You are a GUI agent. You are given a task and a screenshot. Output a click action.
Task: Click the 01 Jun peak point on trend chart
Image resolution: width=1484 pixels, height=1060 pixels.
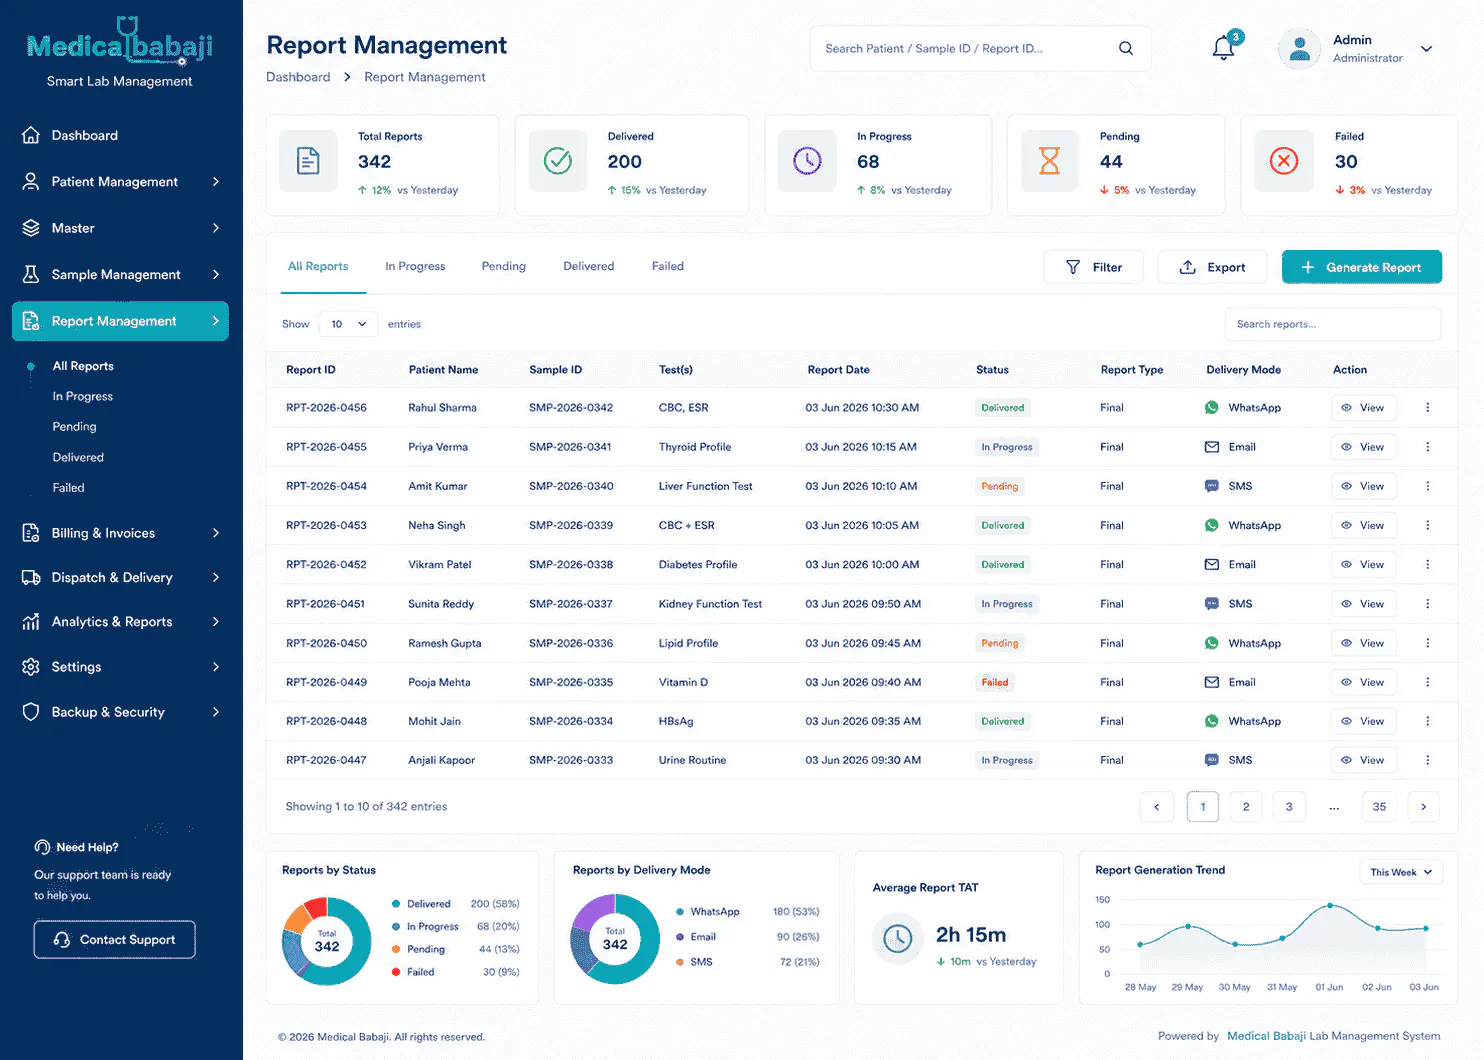[1330, 905]
